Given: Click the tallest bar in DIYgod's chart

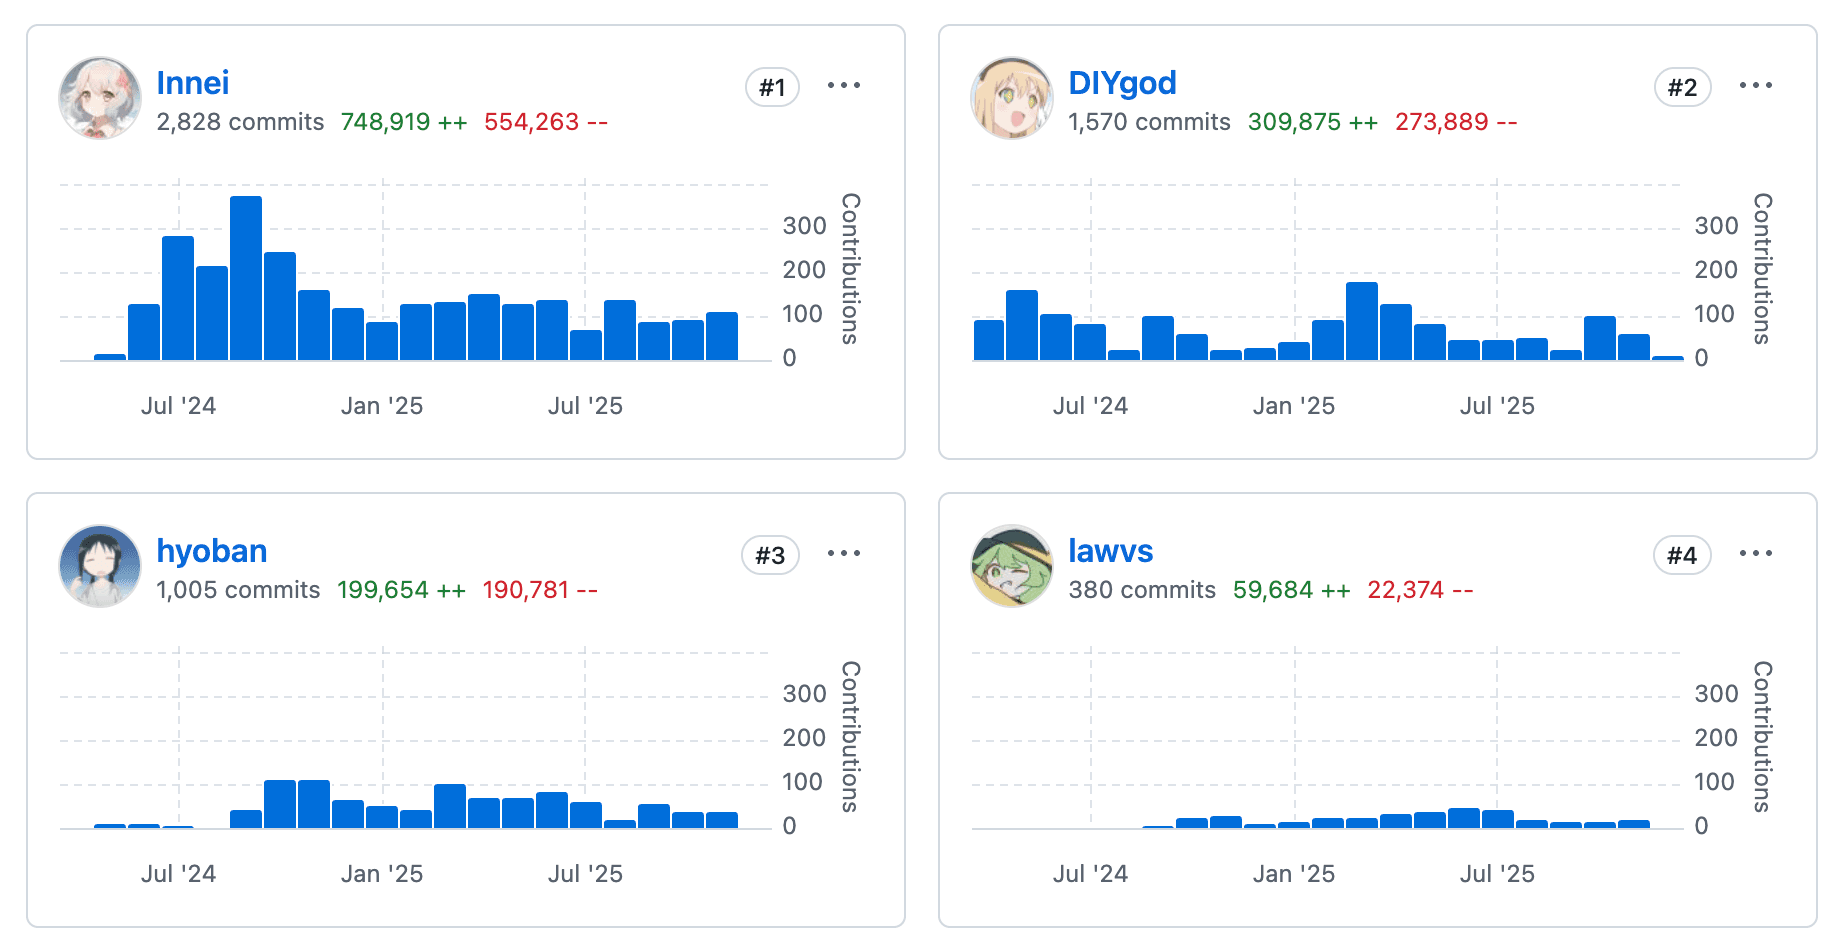Looking at the screenshot, I should (1361, 321).
